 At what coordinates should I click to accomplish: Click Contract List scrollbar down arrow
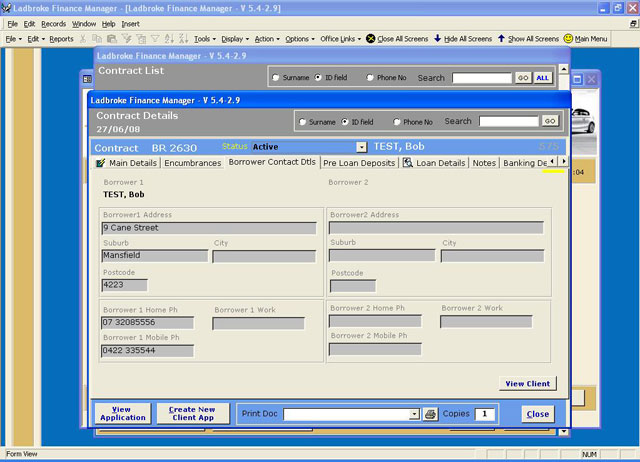pyautogui.click(x=564, y=432)
